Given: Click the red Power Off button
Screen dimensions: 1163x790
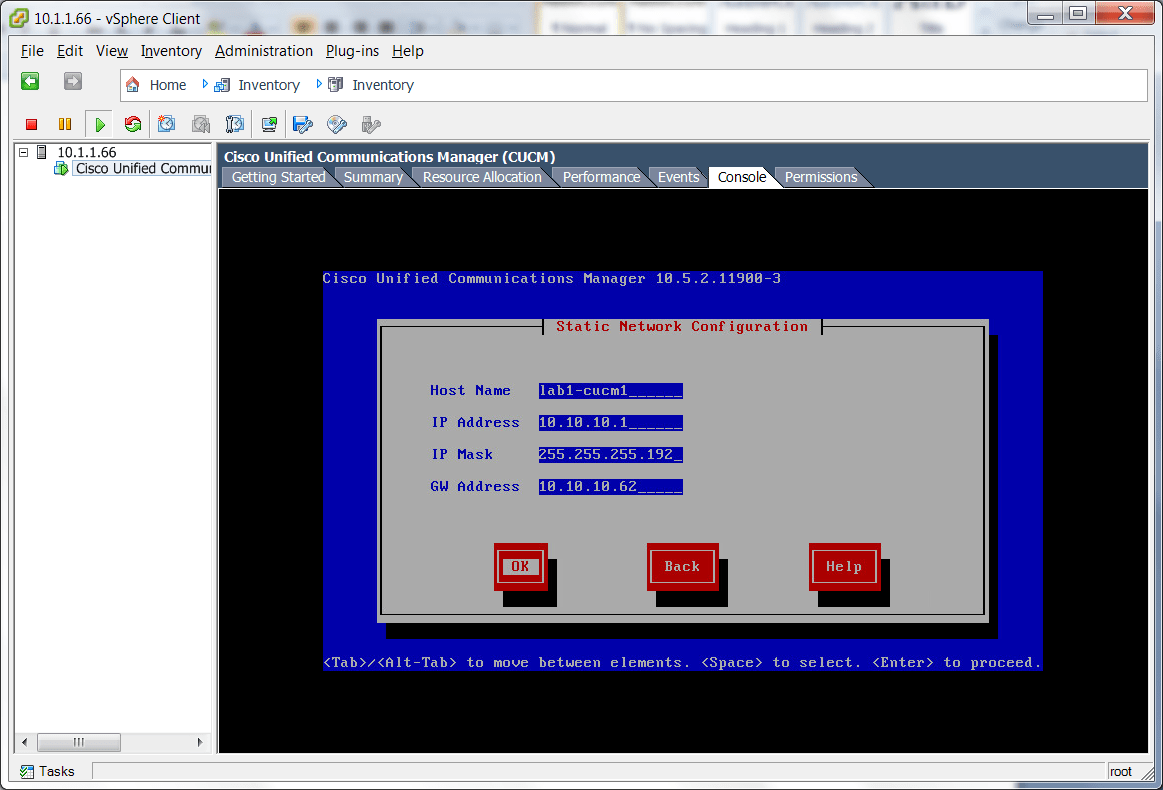Looking at the screenshot, I should coord(31,125).
